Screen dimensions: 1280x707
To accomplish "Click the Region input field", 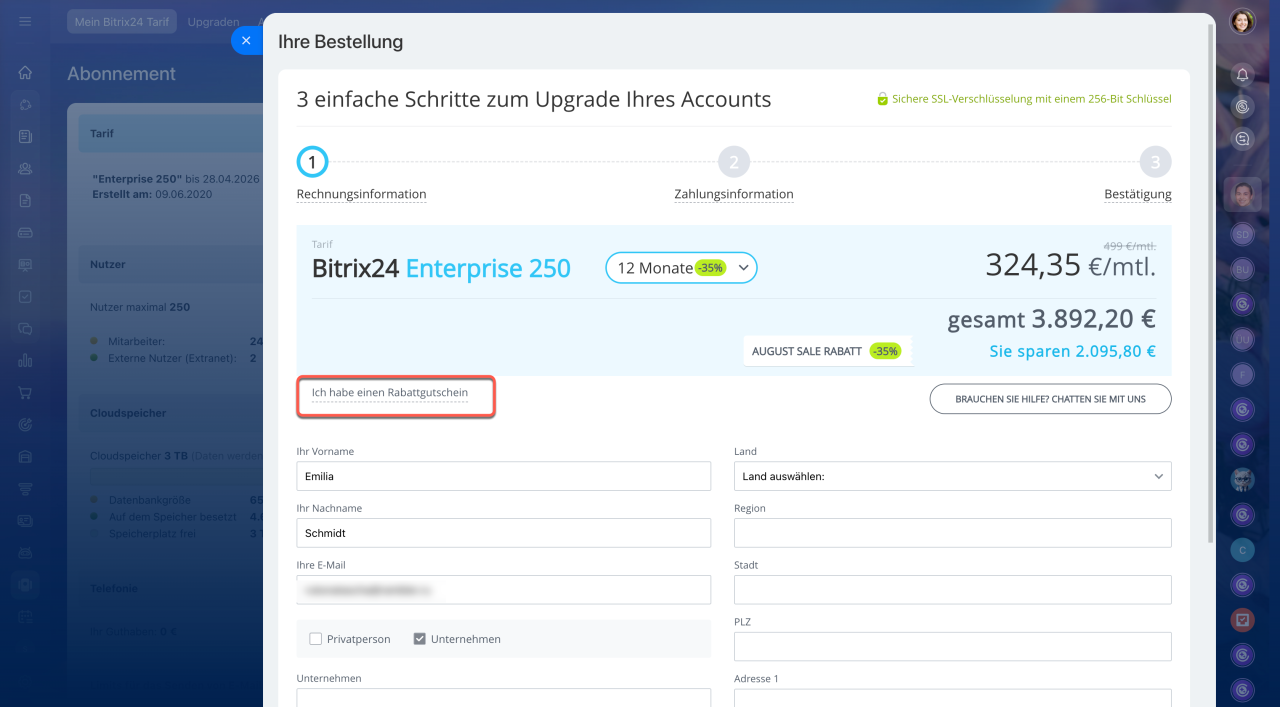I will click(x=952, y=533).
